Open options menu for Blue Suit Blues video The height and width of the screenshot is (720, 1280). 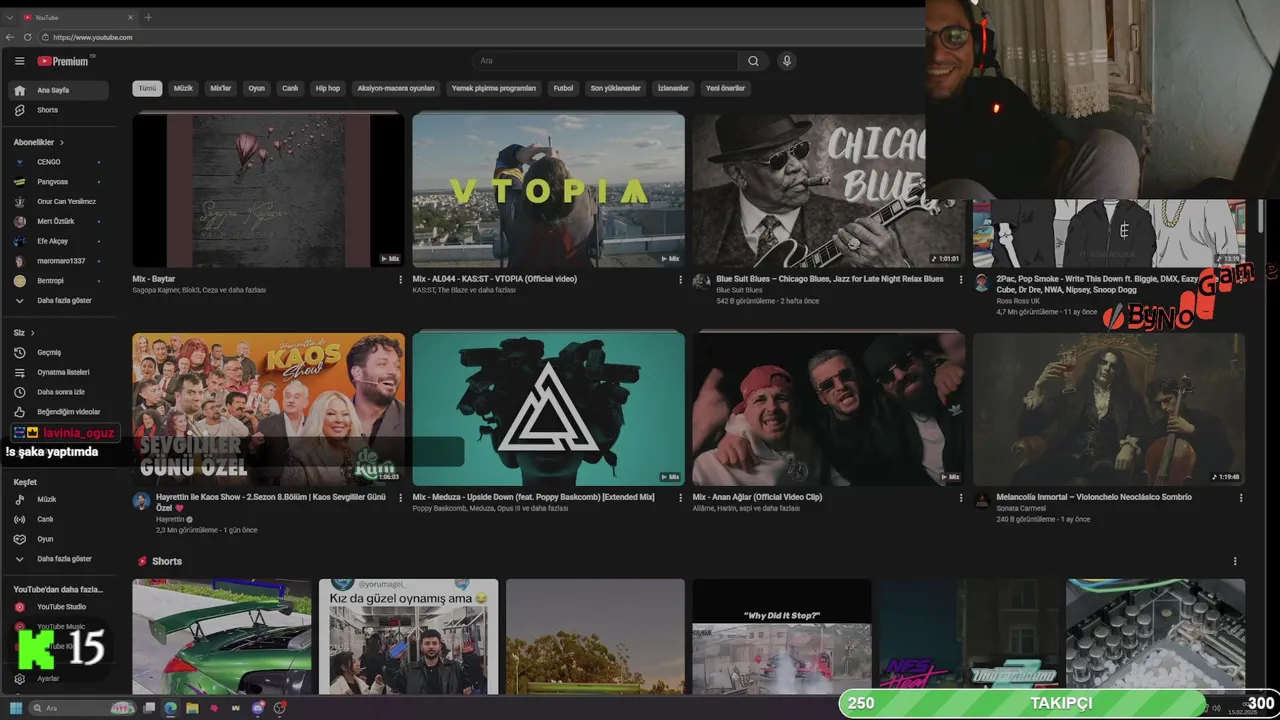(961, 280)
